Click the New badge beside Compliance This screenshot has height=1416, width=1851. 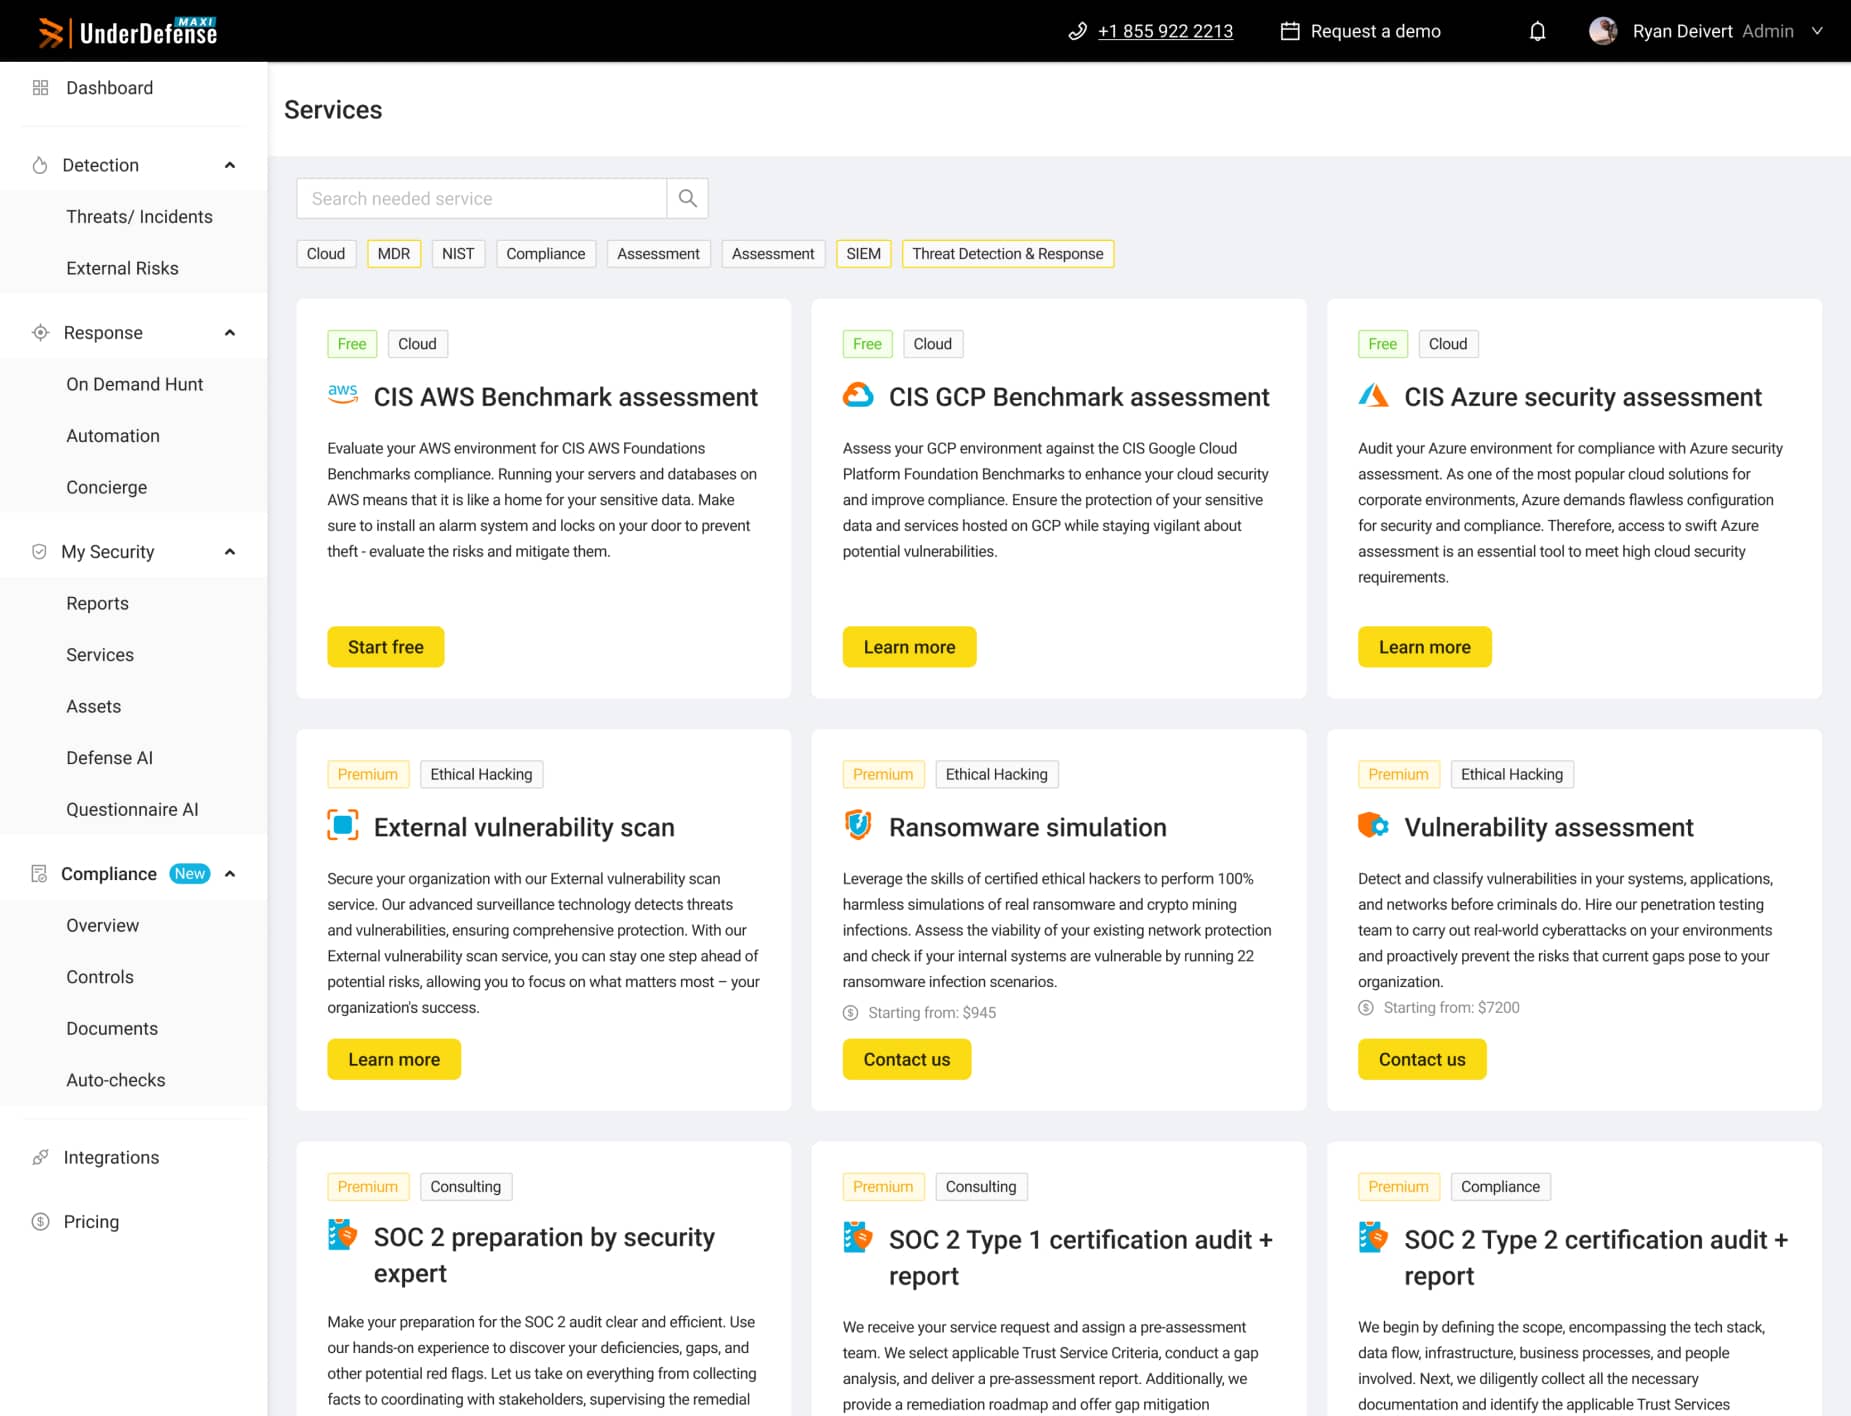click(189, 874)
